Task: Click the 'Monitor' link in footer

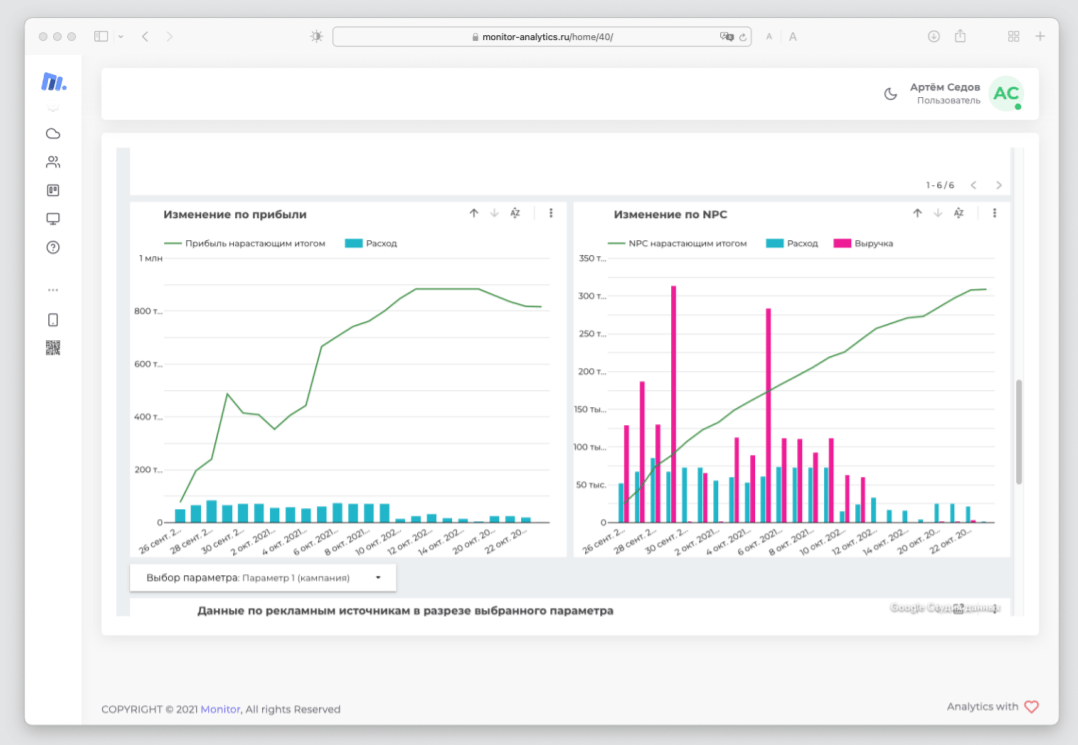Action: 220,709
